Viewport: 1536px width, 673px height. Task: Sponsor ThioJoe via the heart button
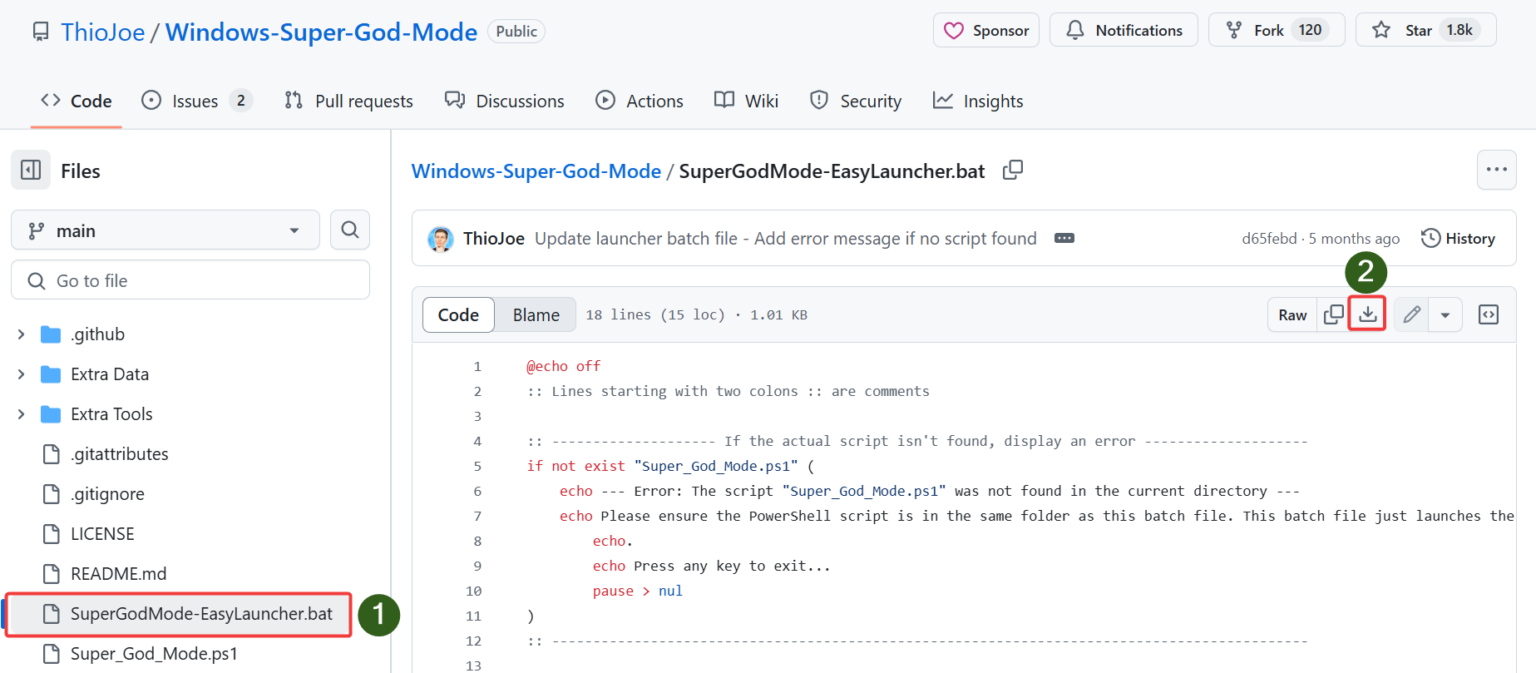tap(985, 29)
